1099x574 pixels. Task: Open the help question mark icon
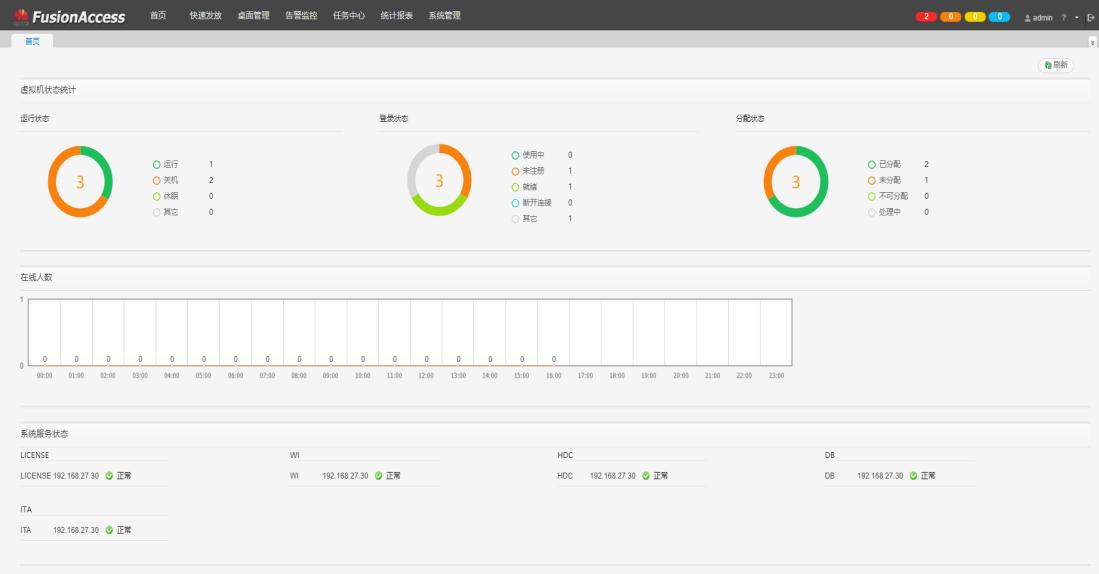click(x=1065, y=17)
